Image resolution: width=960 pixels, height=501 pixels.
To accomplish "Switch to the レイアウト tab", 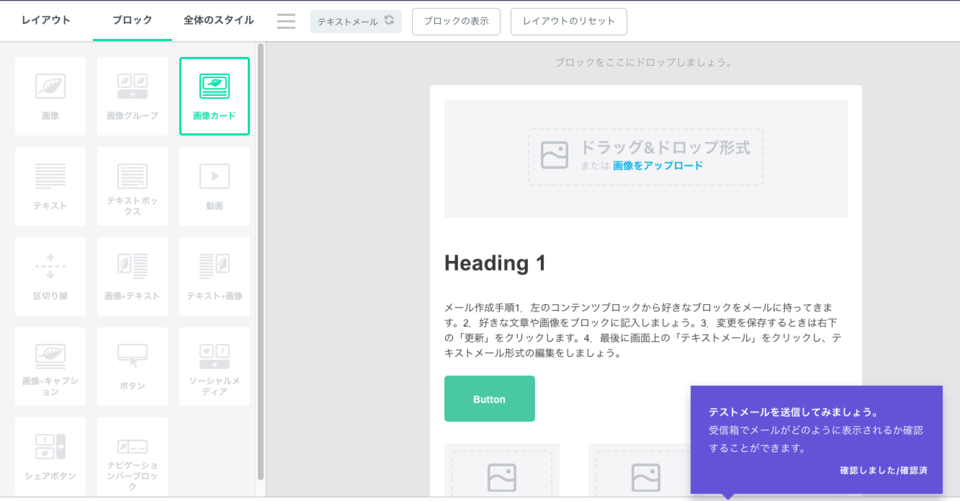I will coord(46,20).
